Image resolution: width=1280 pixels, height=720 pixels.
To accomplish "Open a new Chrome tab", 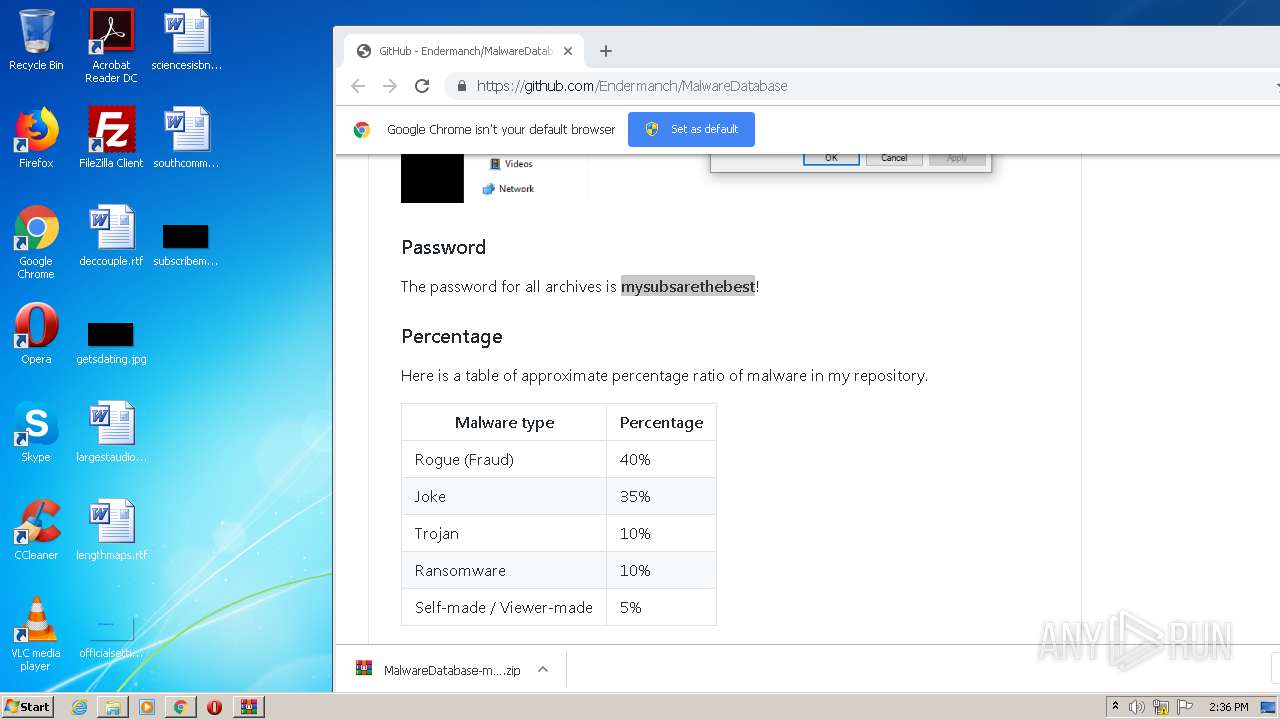I will pyautogui.click(x=605, y=51).
